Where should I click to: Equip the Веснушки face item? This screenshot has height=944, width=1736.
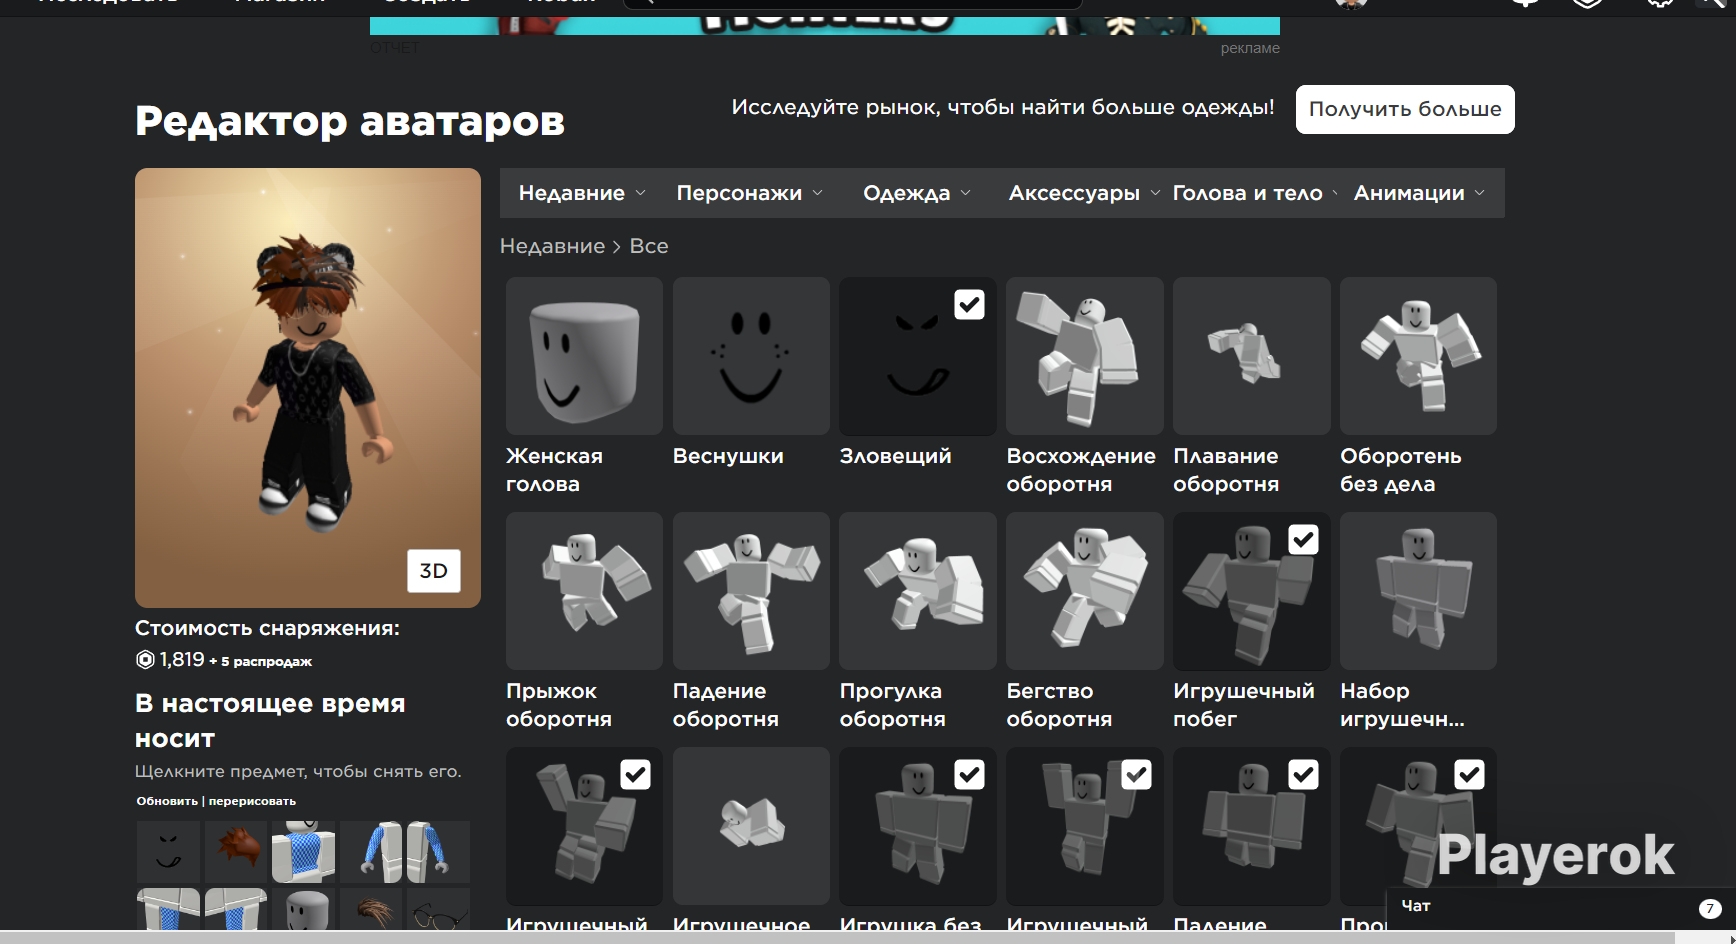pos(751,356)
